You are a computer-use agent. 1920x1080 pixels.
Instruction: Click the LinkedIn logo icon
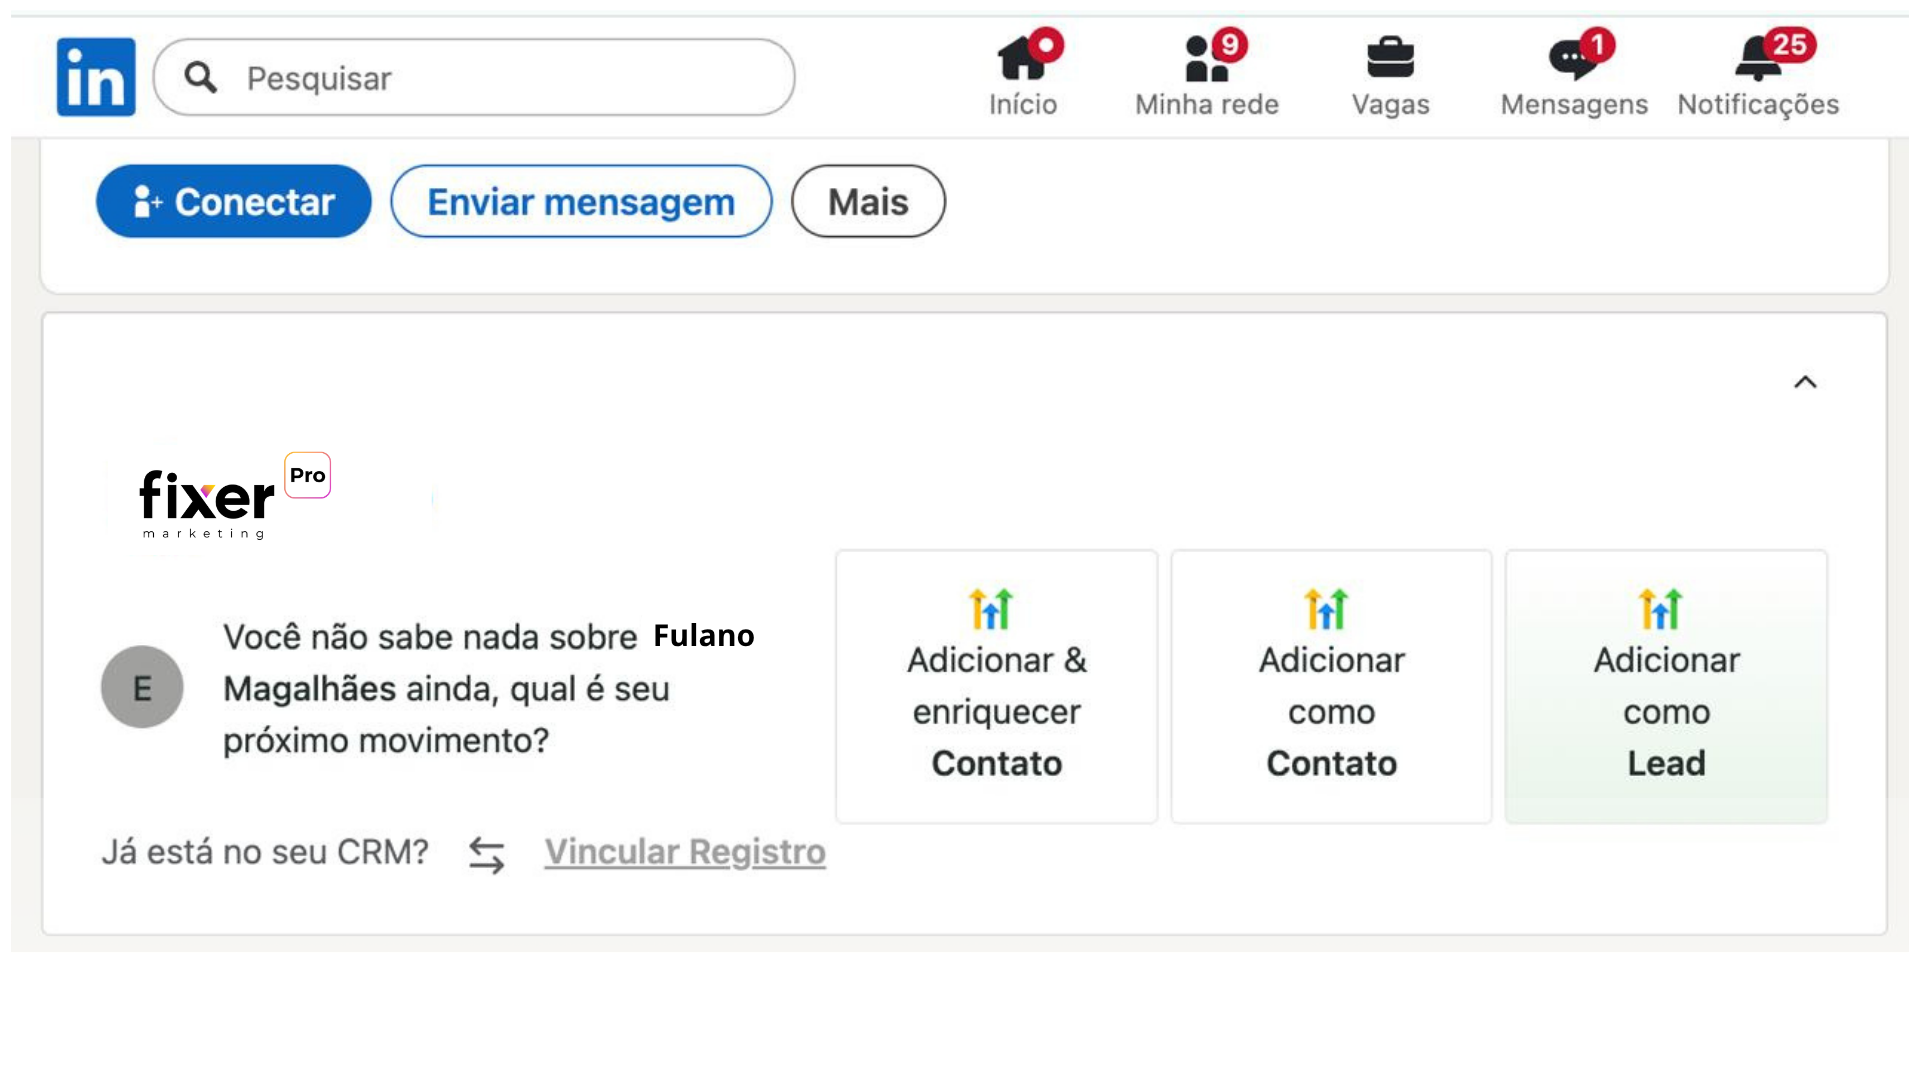tap(96, 77)
